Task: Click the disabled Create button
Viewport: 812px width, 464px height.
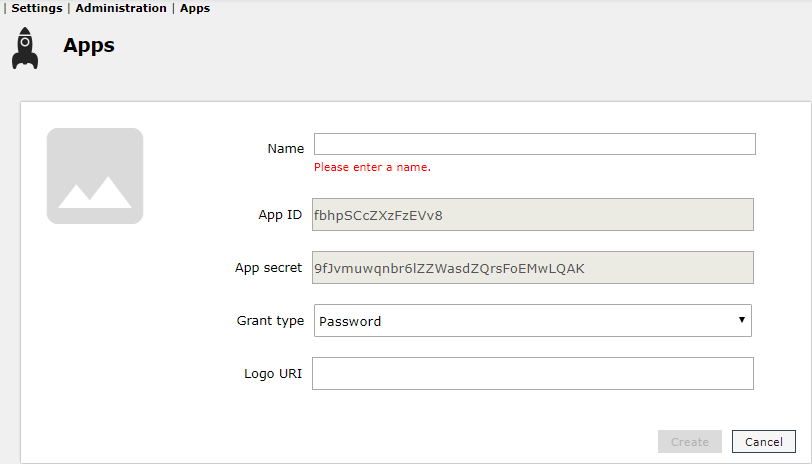Action: pos(690,442)
